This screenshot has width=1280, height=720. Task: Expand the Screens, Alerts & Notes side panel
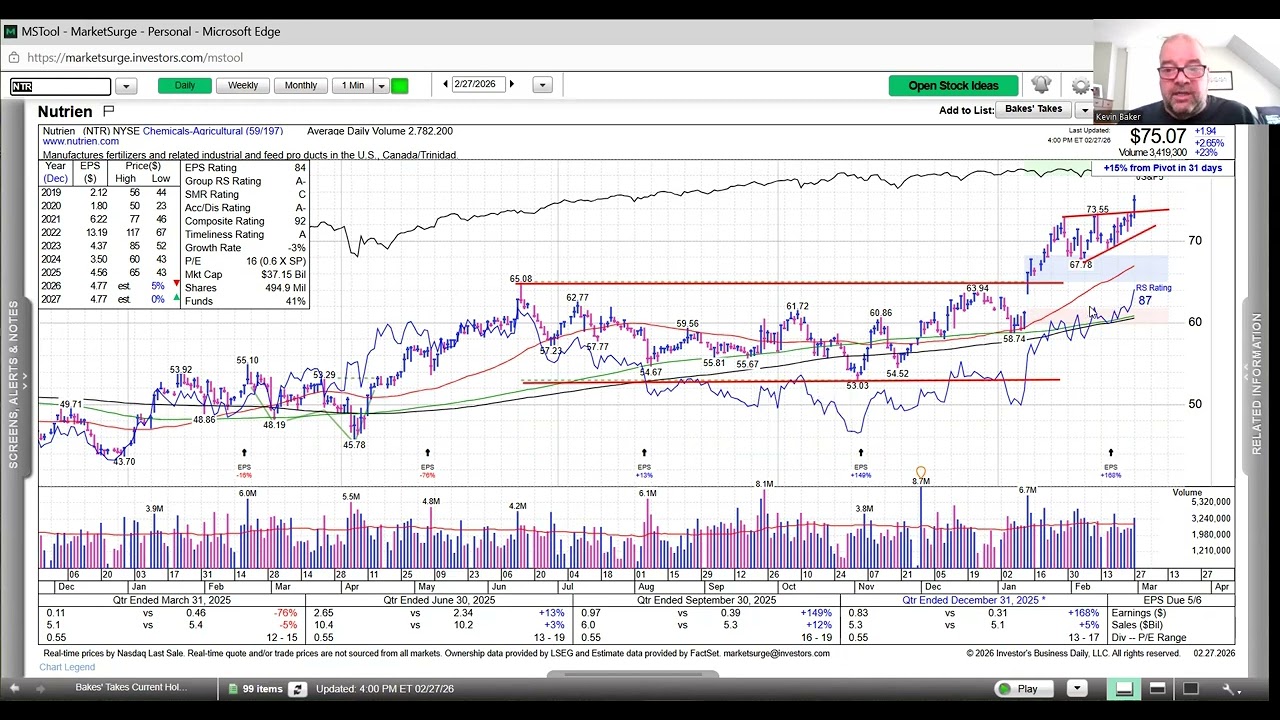click(14, 385)
